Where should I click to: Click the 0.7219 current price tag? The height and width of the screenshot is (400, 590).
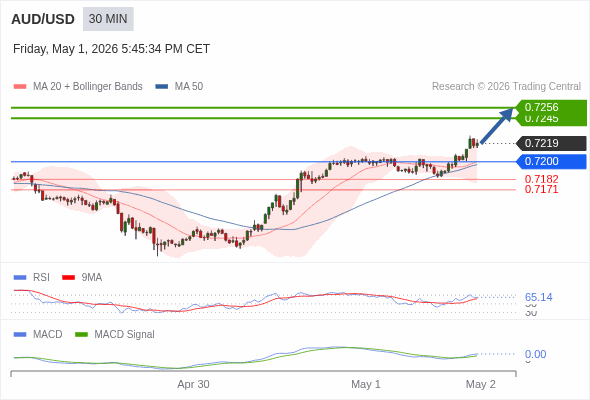[x=551, y=143]
